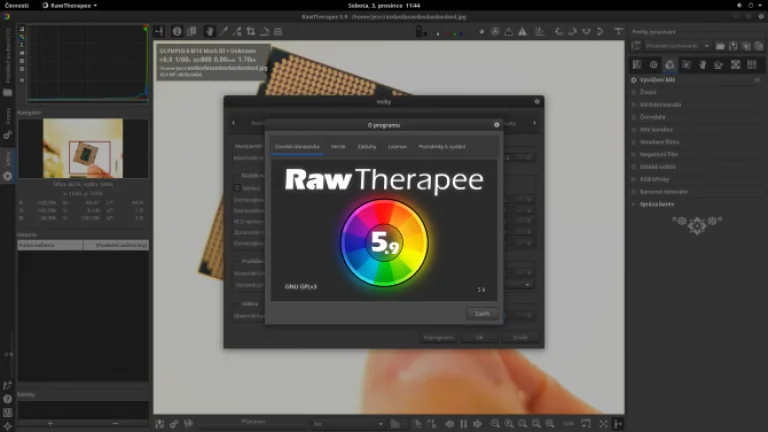
Task: Select Úvodní obrazovka tab
Action: click(297, 146)
